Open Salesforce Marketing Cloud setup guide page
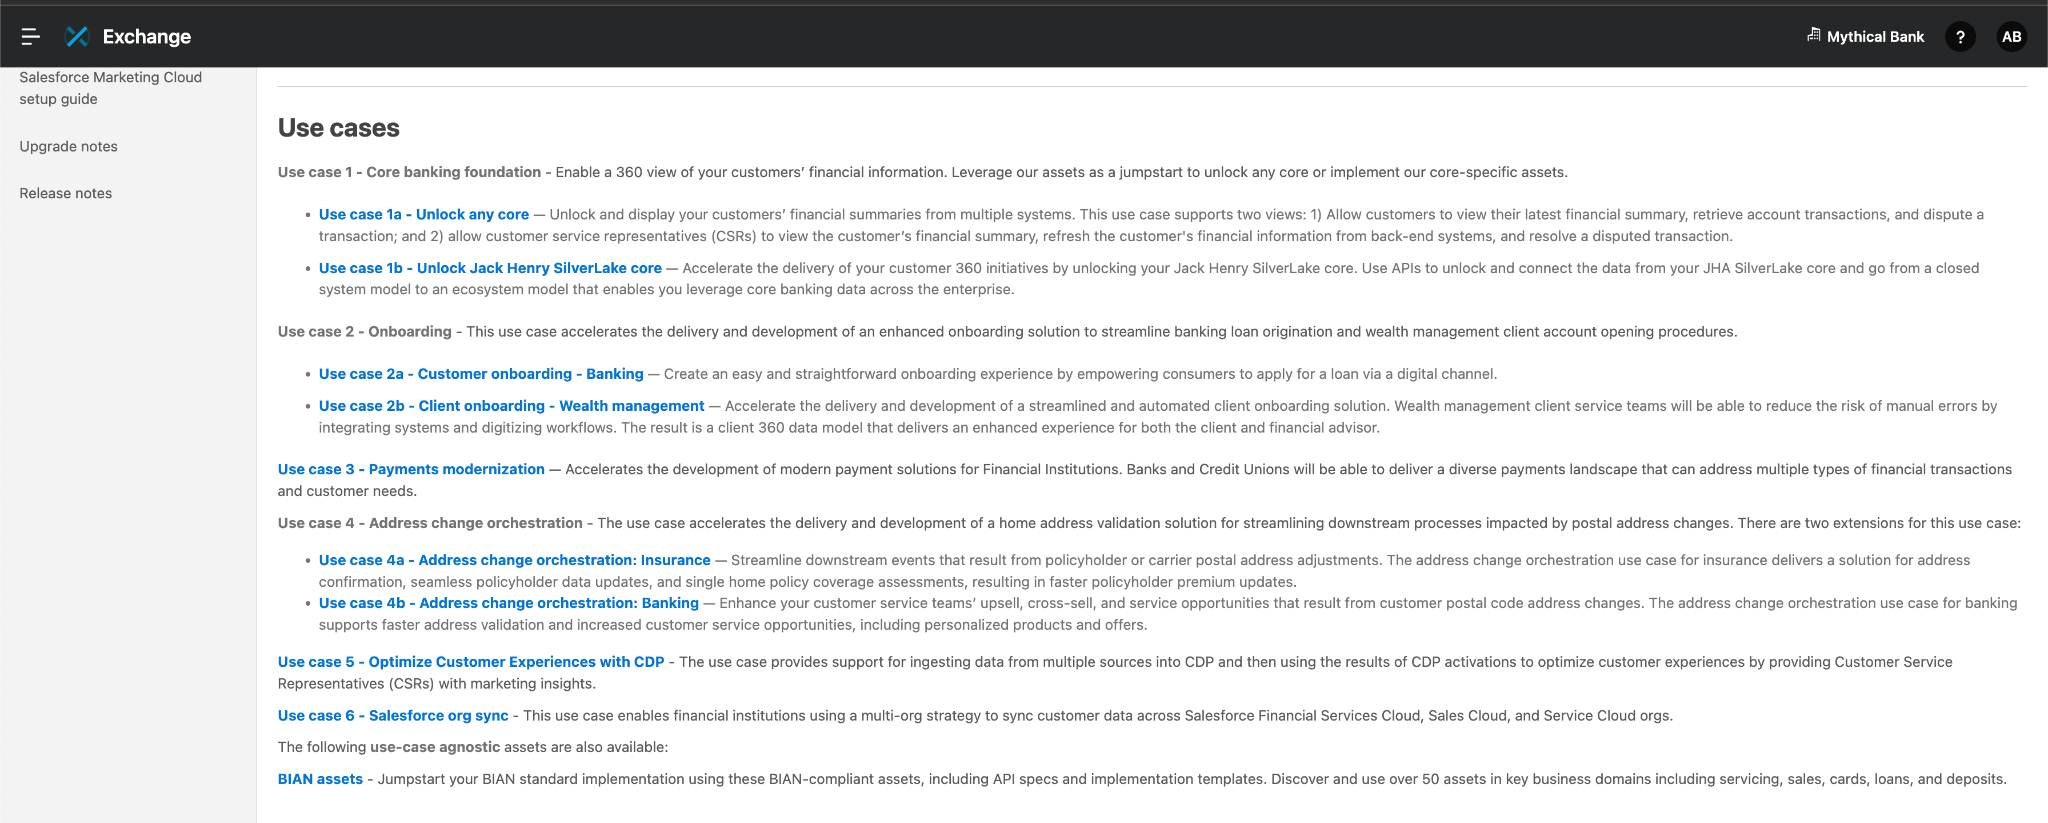 (110, 88)
